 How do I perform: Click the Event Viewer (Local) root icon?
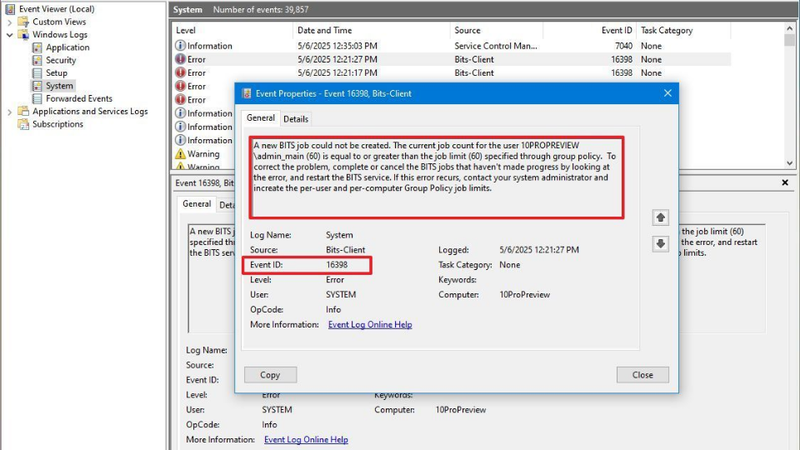(10, 9)
